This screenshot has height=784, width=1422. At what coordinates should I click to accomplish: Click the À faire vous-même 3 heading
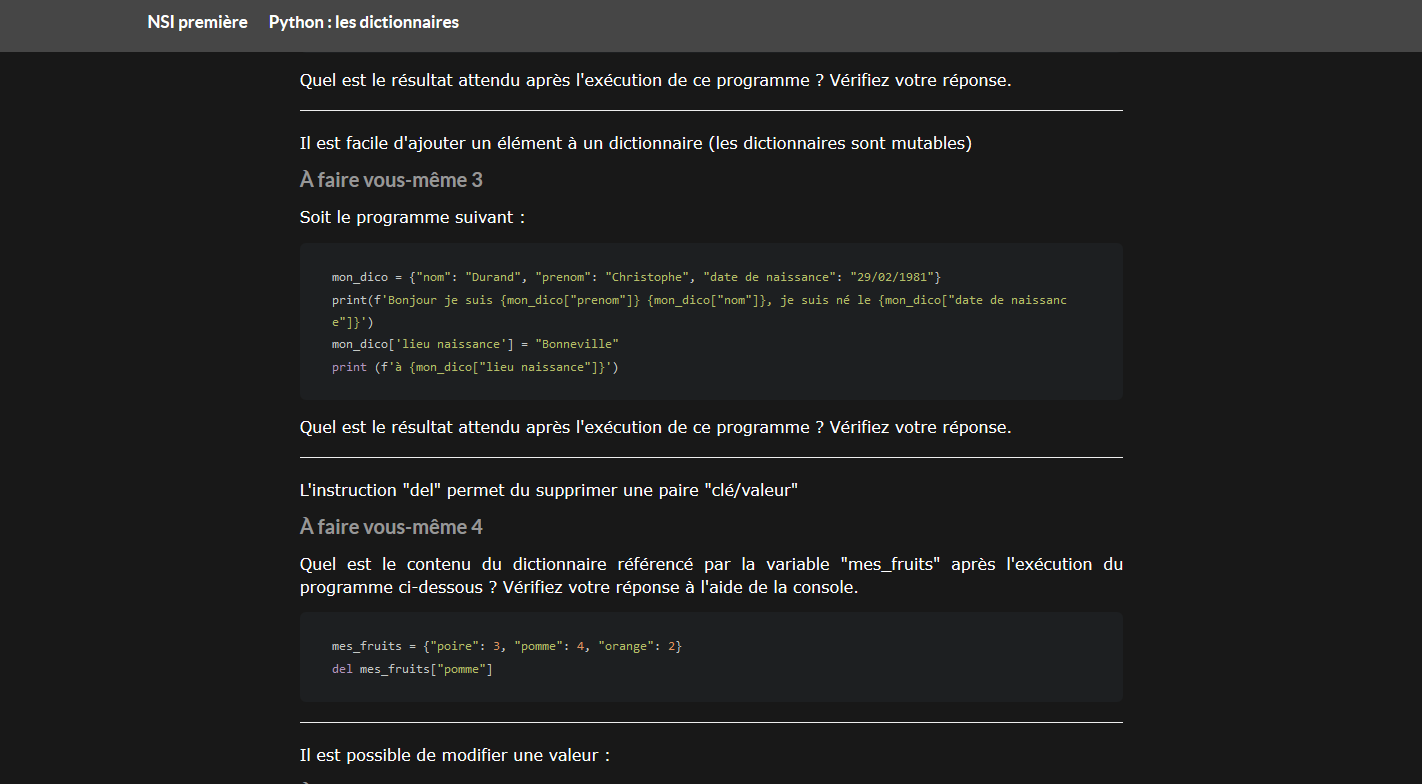click(x=392, y=180)
